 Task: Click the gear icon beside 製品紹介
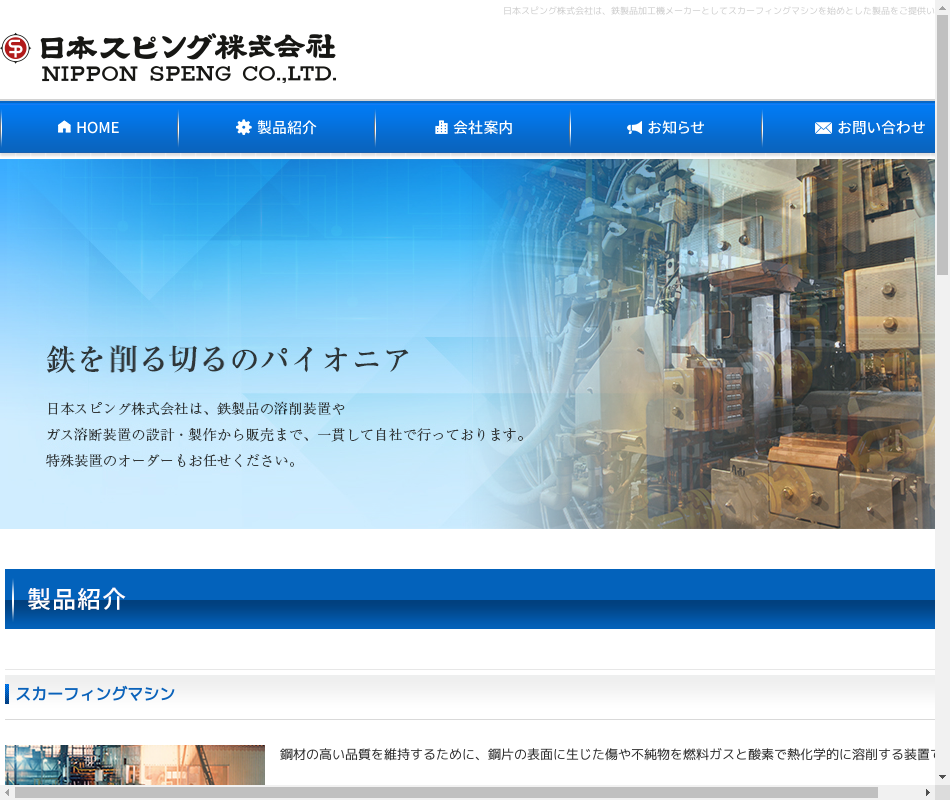(243, 127)
